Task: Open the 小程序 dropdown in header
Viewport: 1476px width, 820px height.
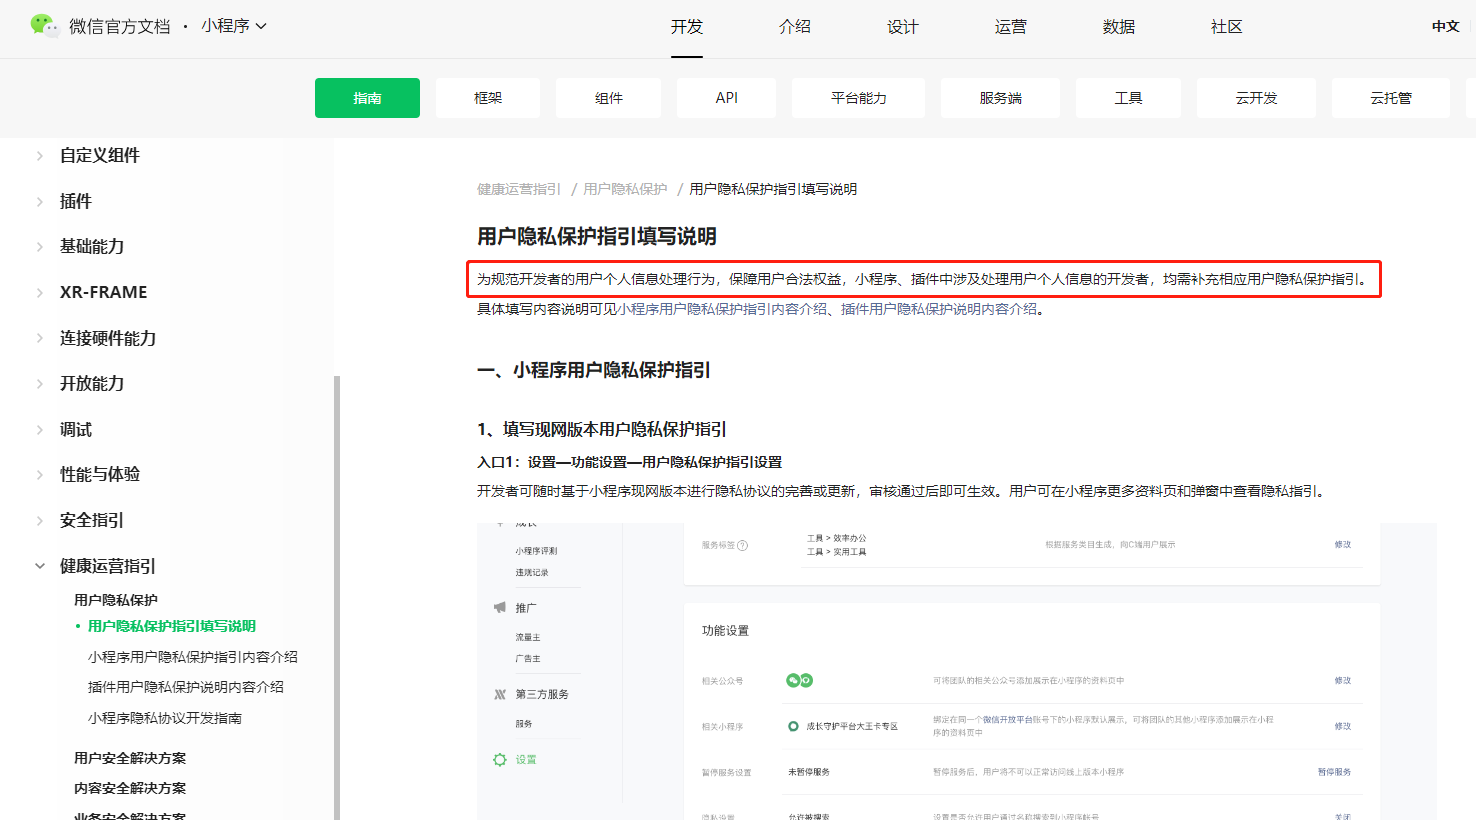Action: point(234,26)
